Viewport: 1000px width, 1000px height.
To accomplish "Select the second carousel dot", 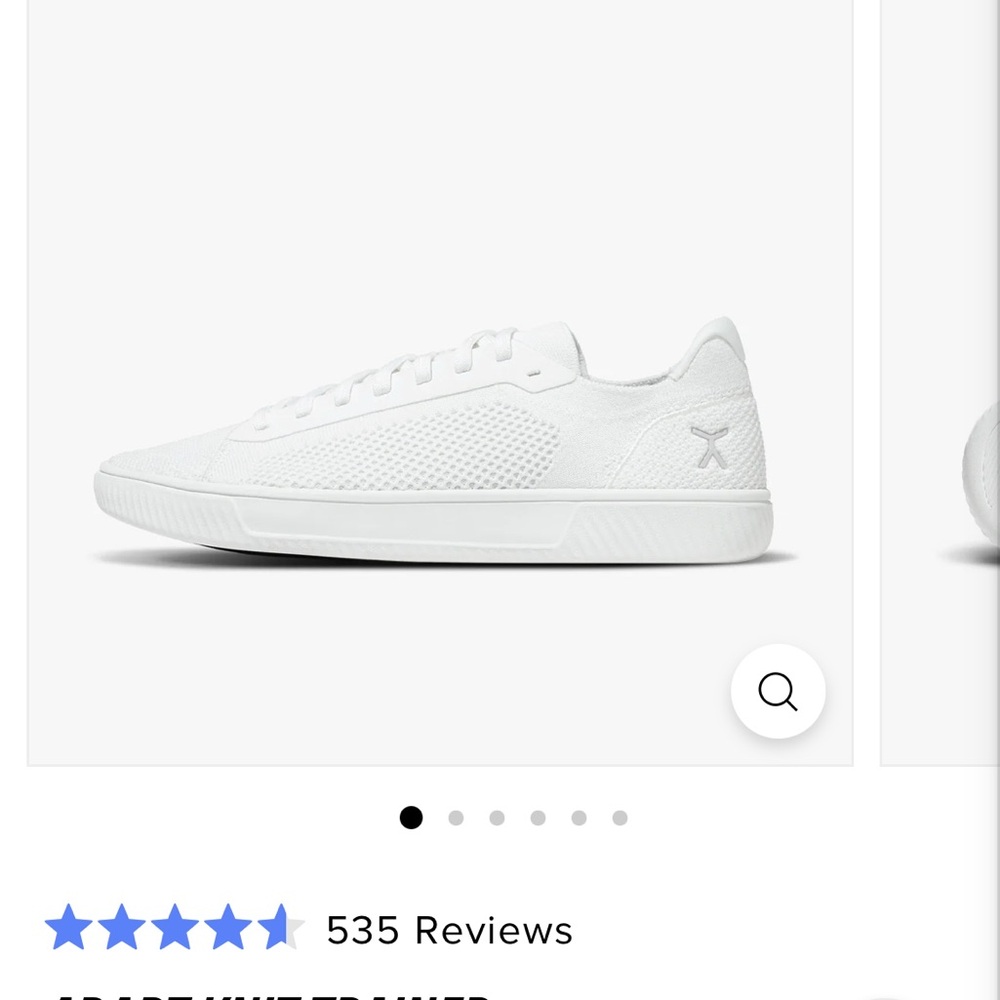I will click(x=457, y=818).
